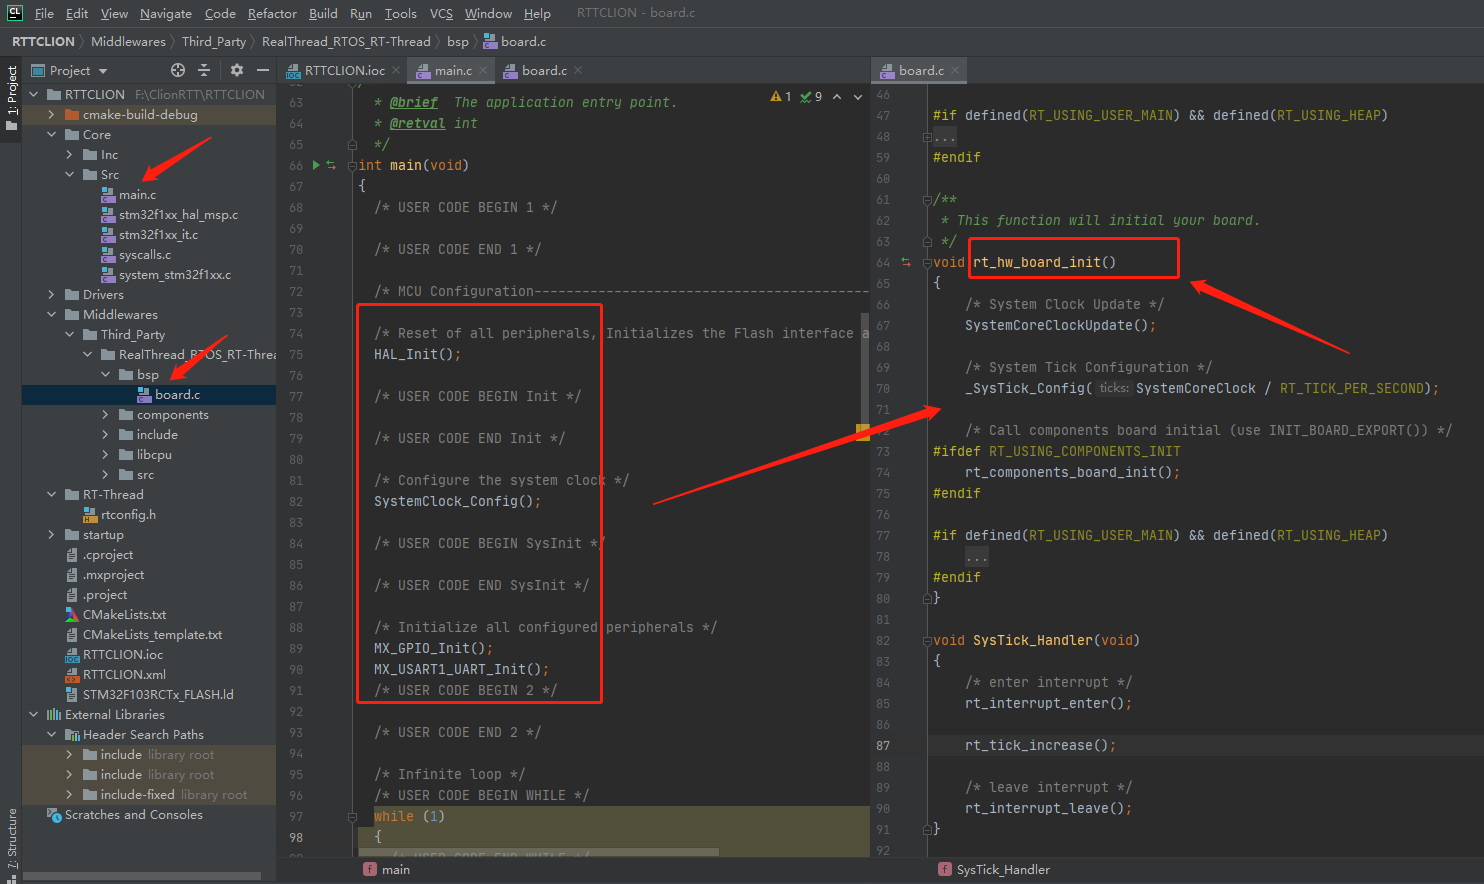Hide the Project tool window
The image size is (1484, 884).
click(262, 70)
